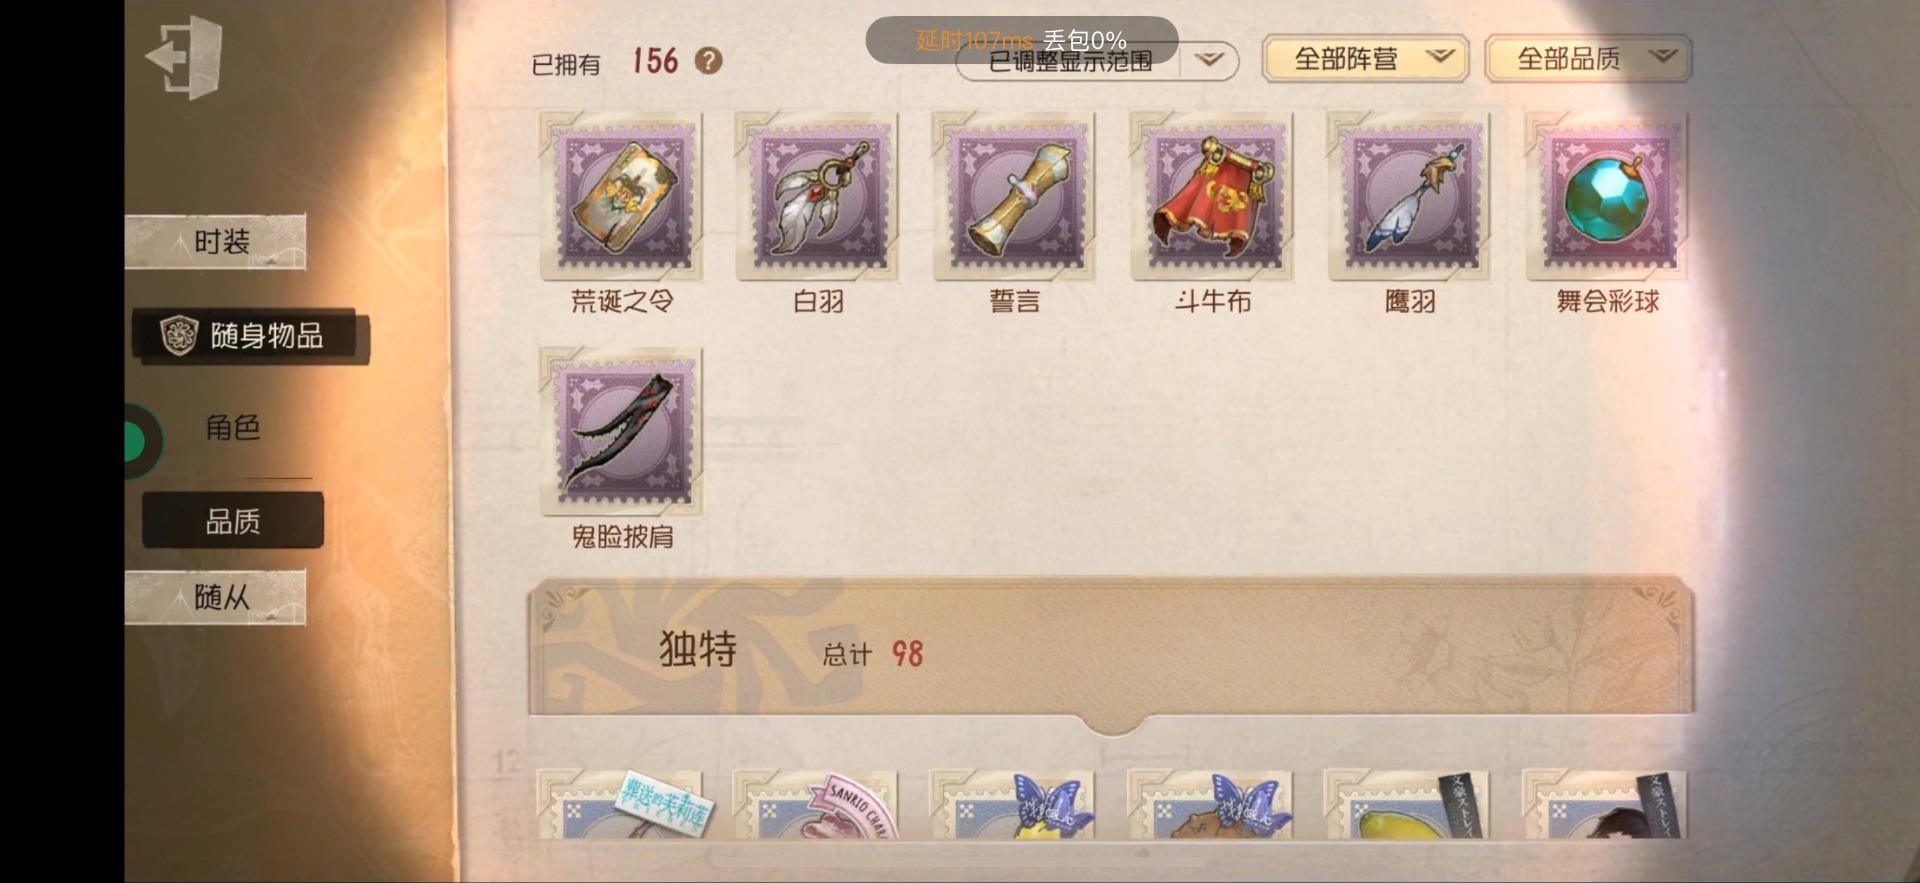Tap the exit door icon
This screenshot has height=883, width=1920.
[186, 57]
